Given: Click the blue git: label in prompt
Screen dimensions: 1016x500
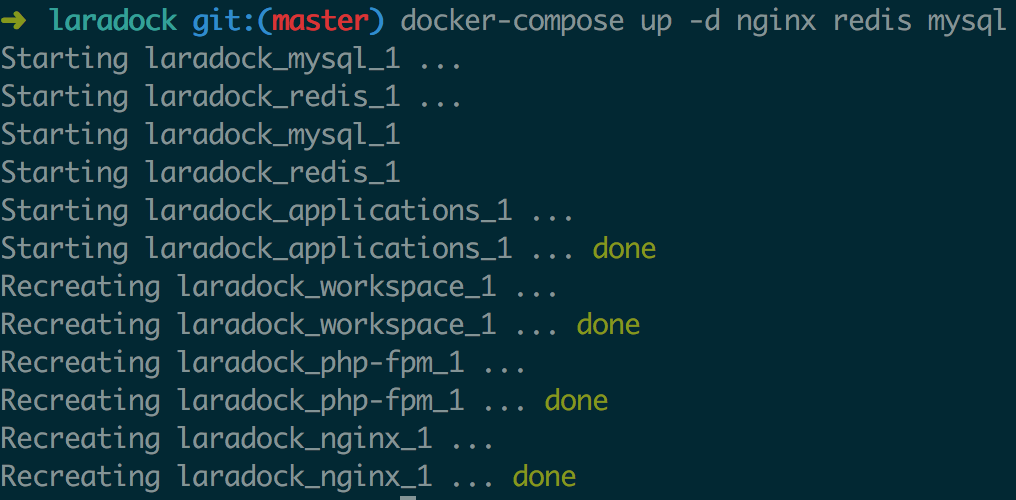Looking at the screenshot, I should [224, 23].
